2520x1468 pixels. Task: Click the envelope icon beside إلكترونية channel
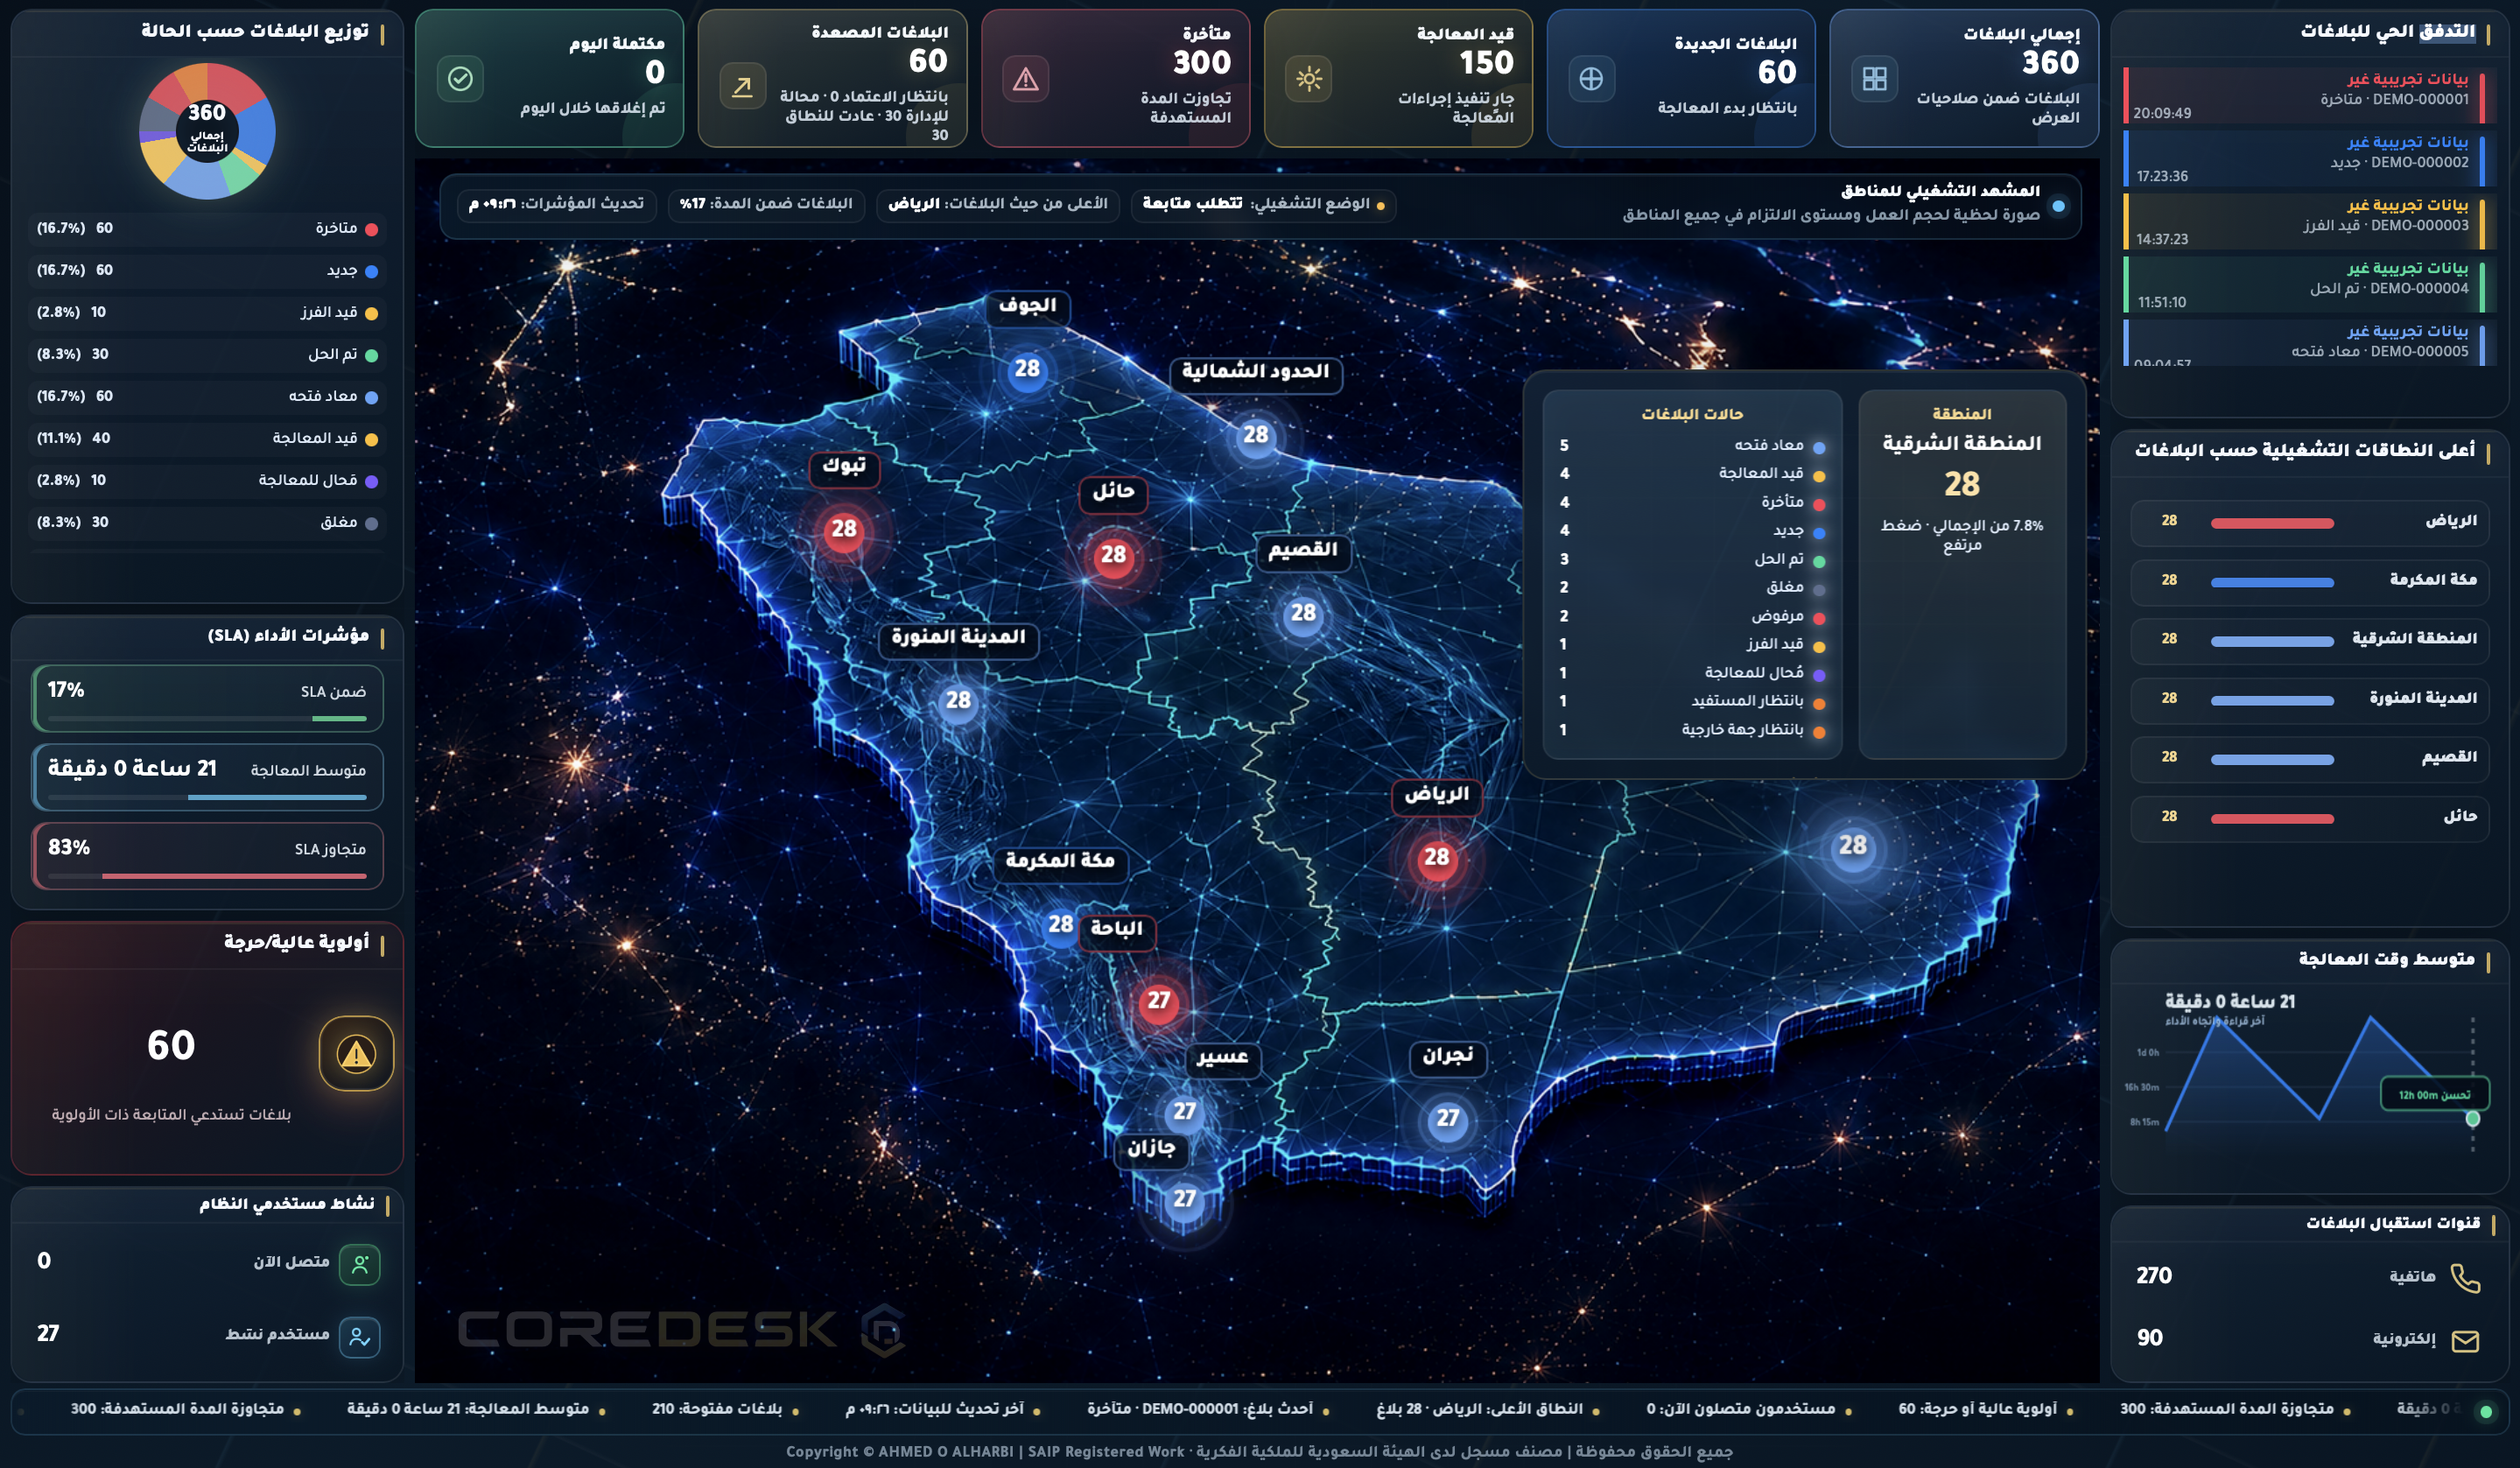pyautogui.click(x=2465, y=1340)
